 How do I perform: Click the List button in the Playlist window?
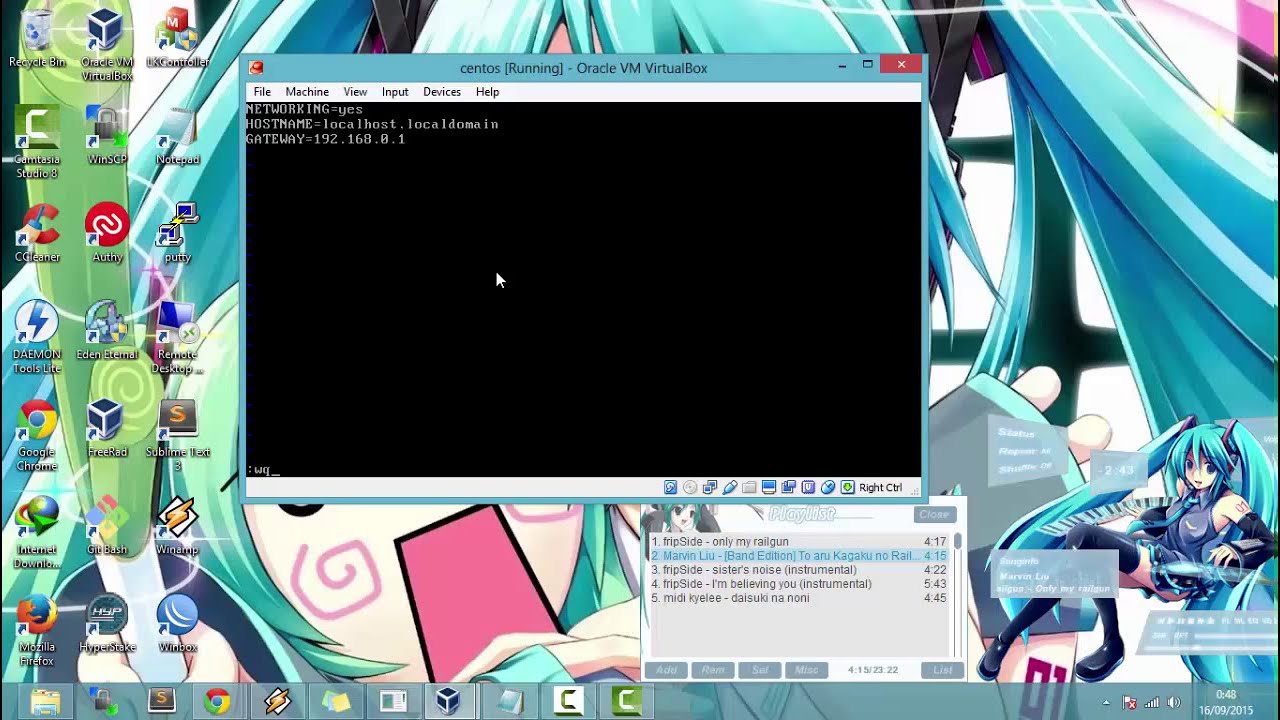point(943,670)
